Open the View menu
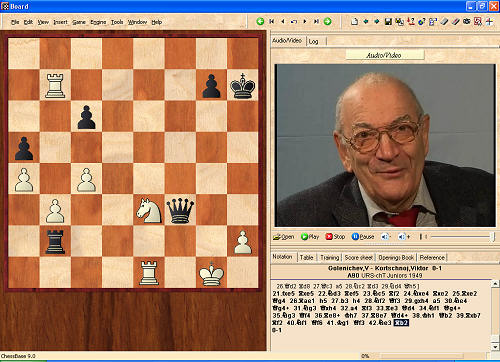The width and height of the screenshot is (500, 362). (x=43, y=22)
